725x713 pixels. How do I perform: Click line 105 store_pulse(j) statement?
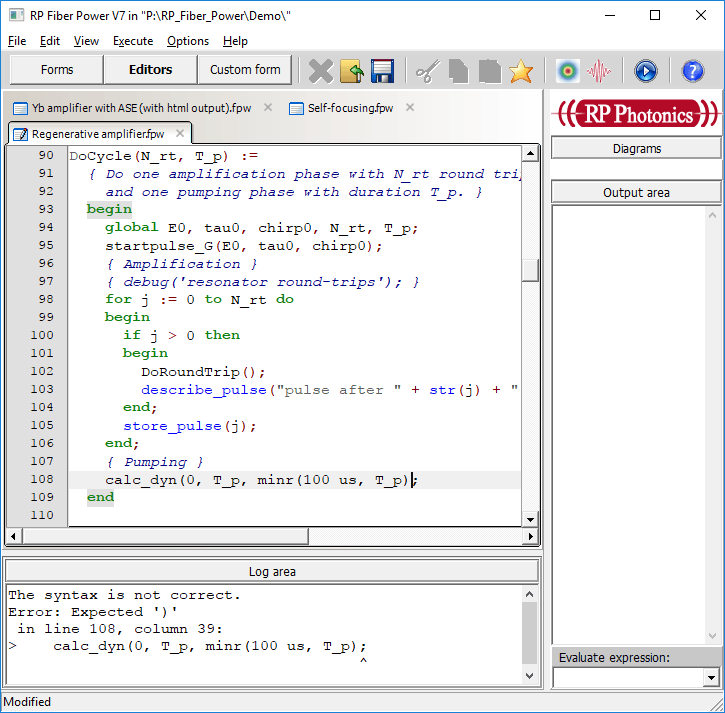[190, 426]
